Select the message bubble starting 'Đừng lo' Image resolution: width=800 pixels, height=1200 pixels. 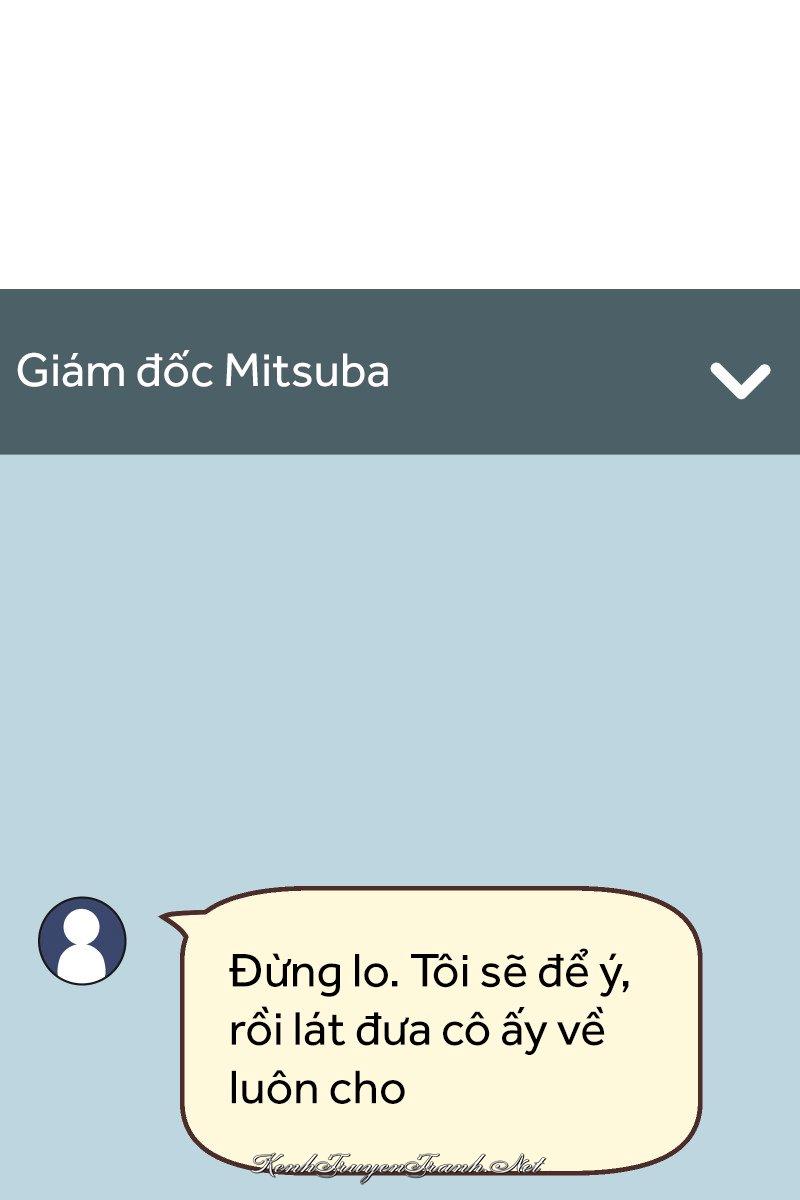440,1030
